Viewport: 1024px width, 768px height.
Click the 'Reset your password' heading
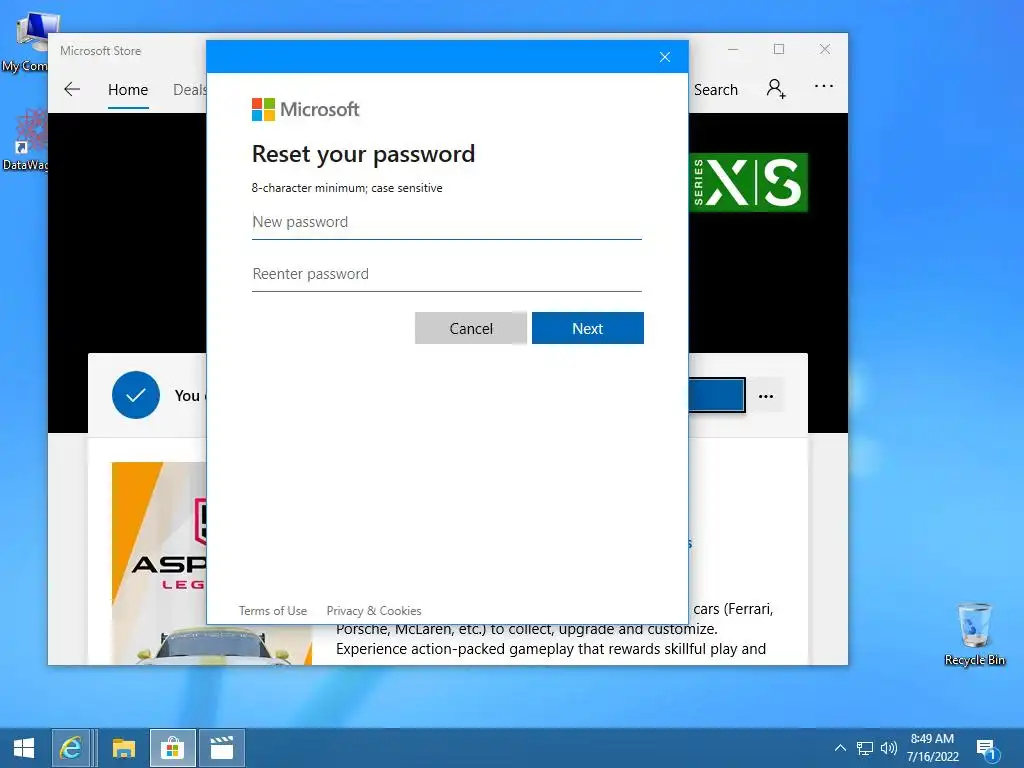tap(363, 154)
